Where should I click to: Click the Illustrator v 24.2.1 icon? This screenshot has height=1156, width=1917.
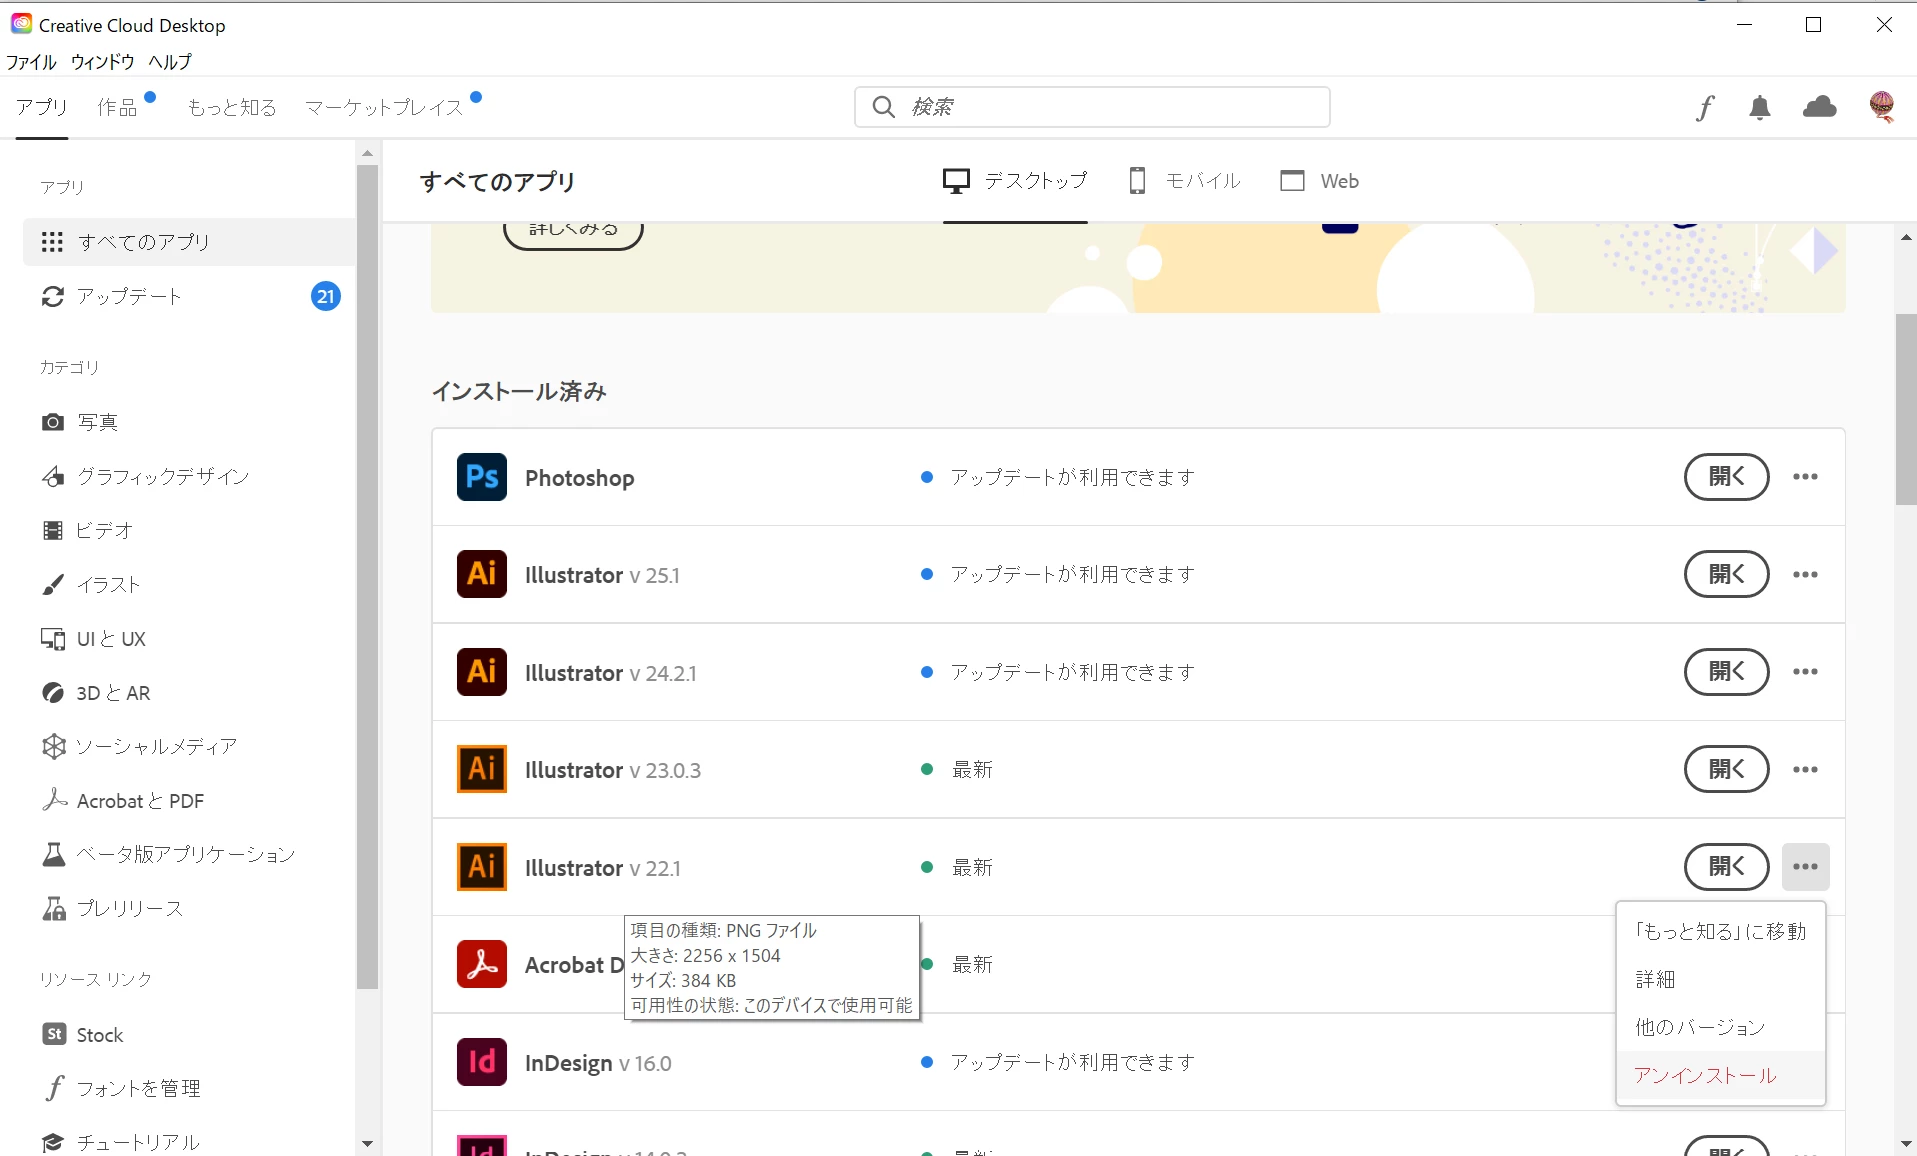481,672
